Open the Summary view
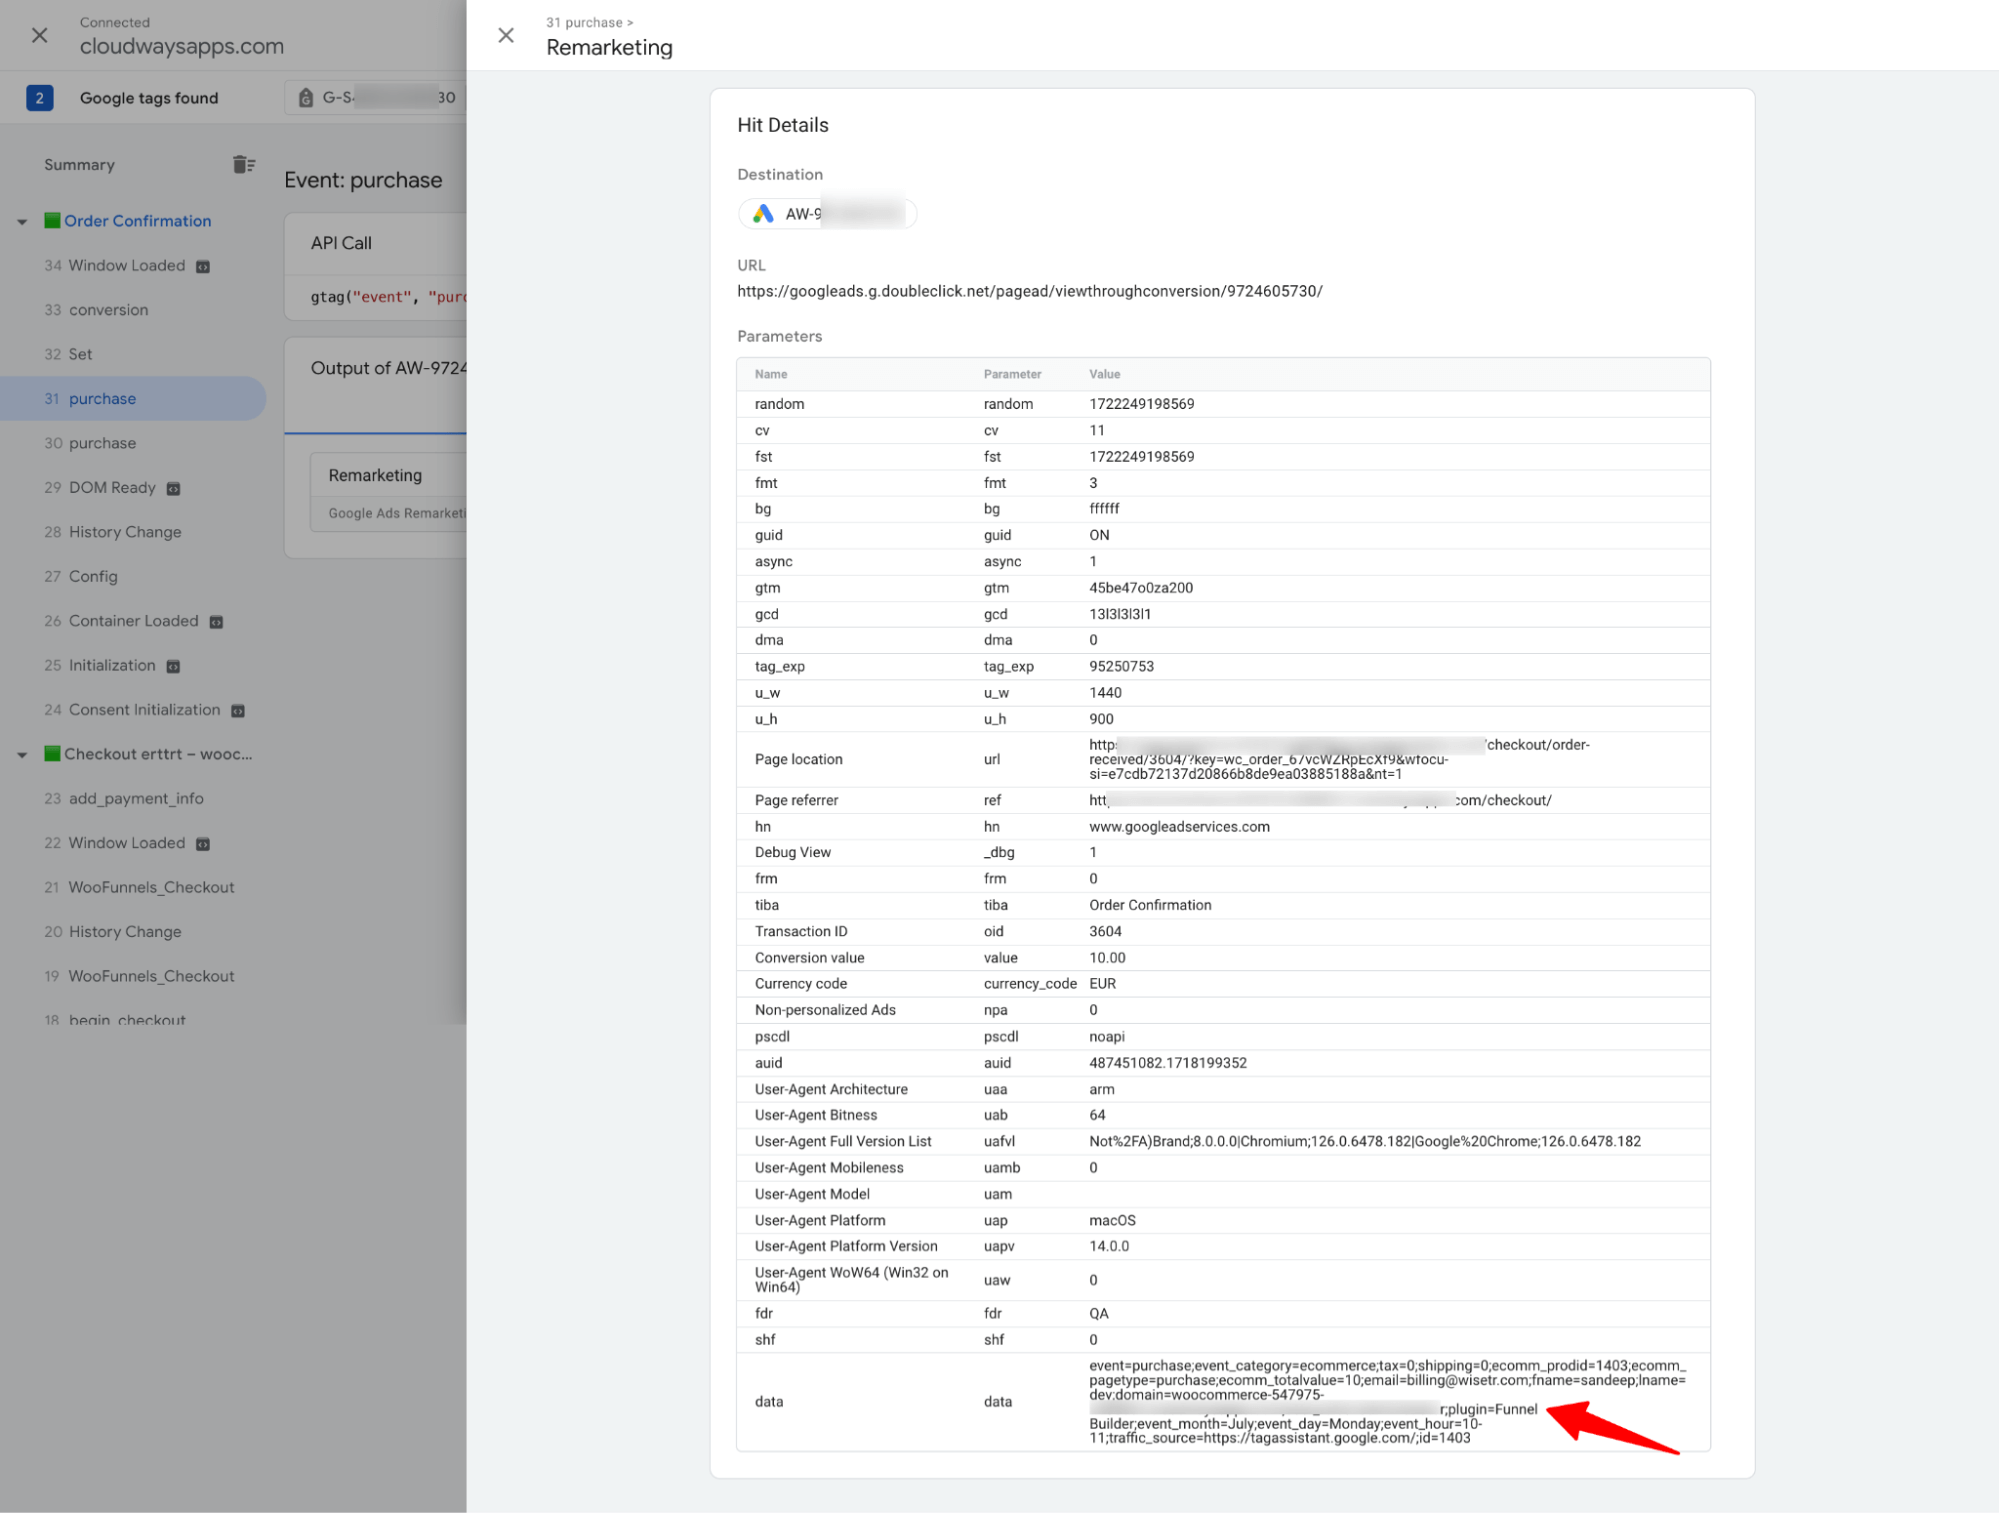 coord(79,165)
